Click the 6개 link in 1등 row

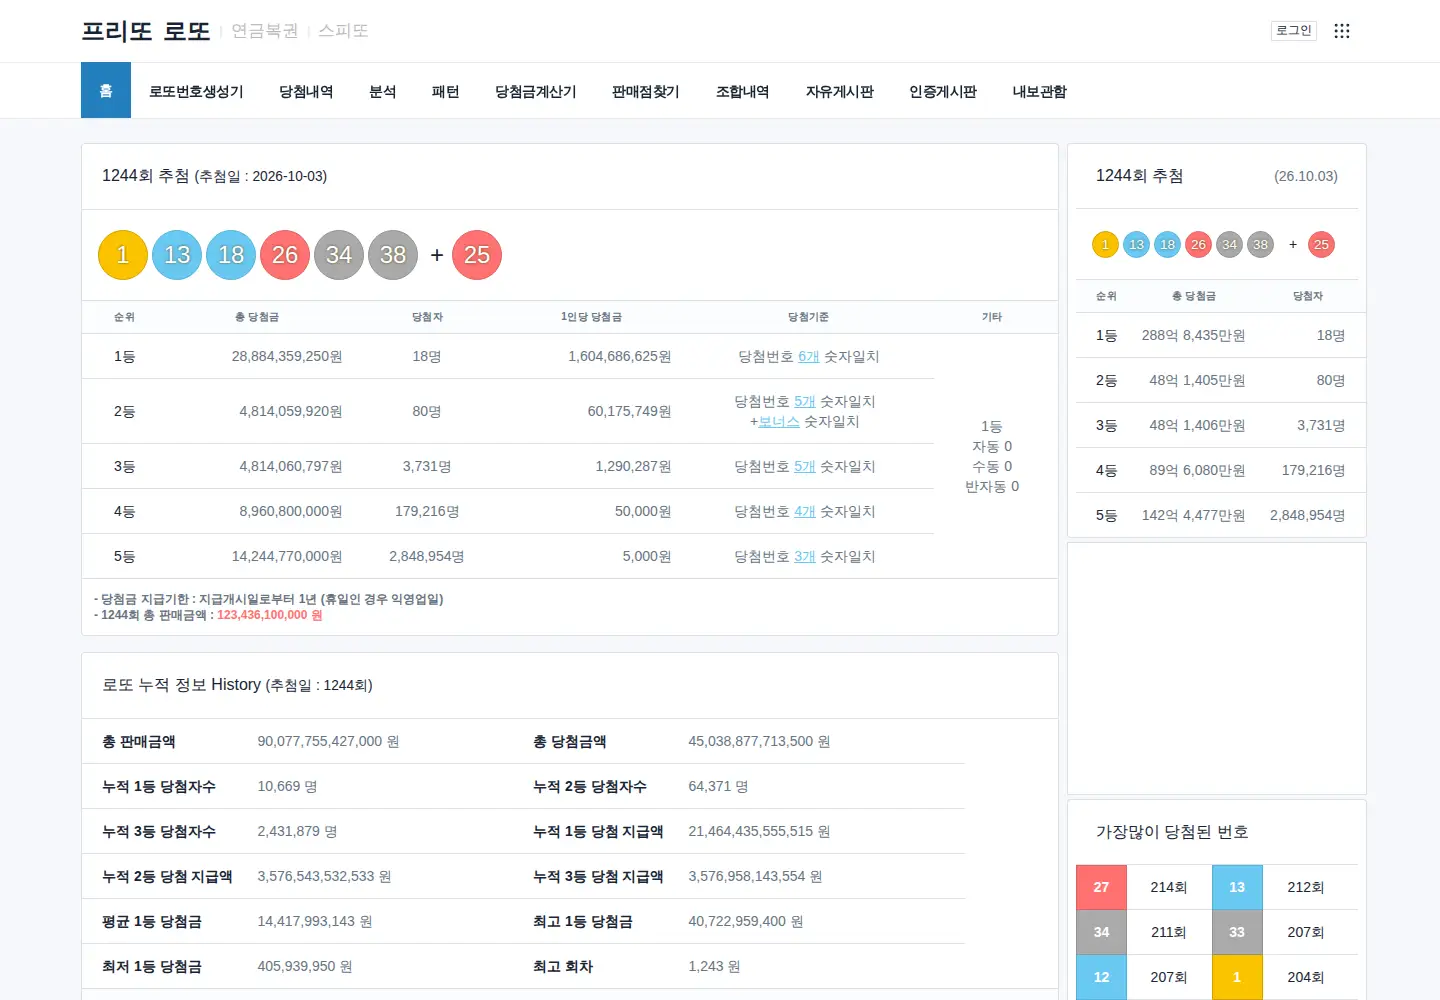coord(808,356)
